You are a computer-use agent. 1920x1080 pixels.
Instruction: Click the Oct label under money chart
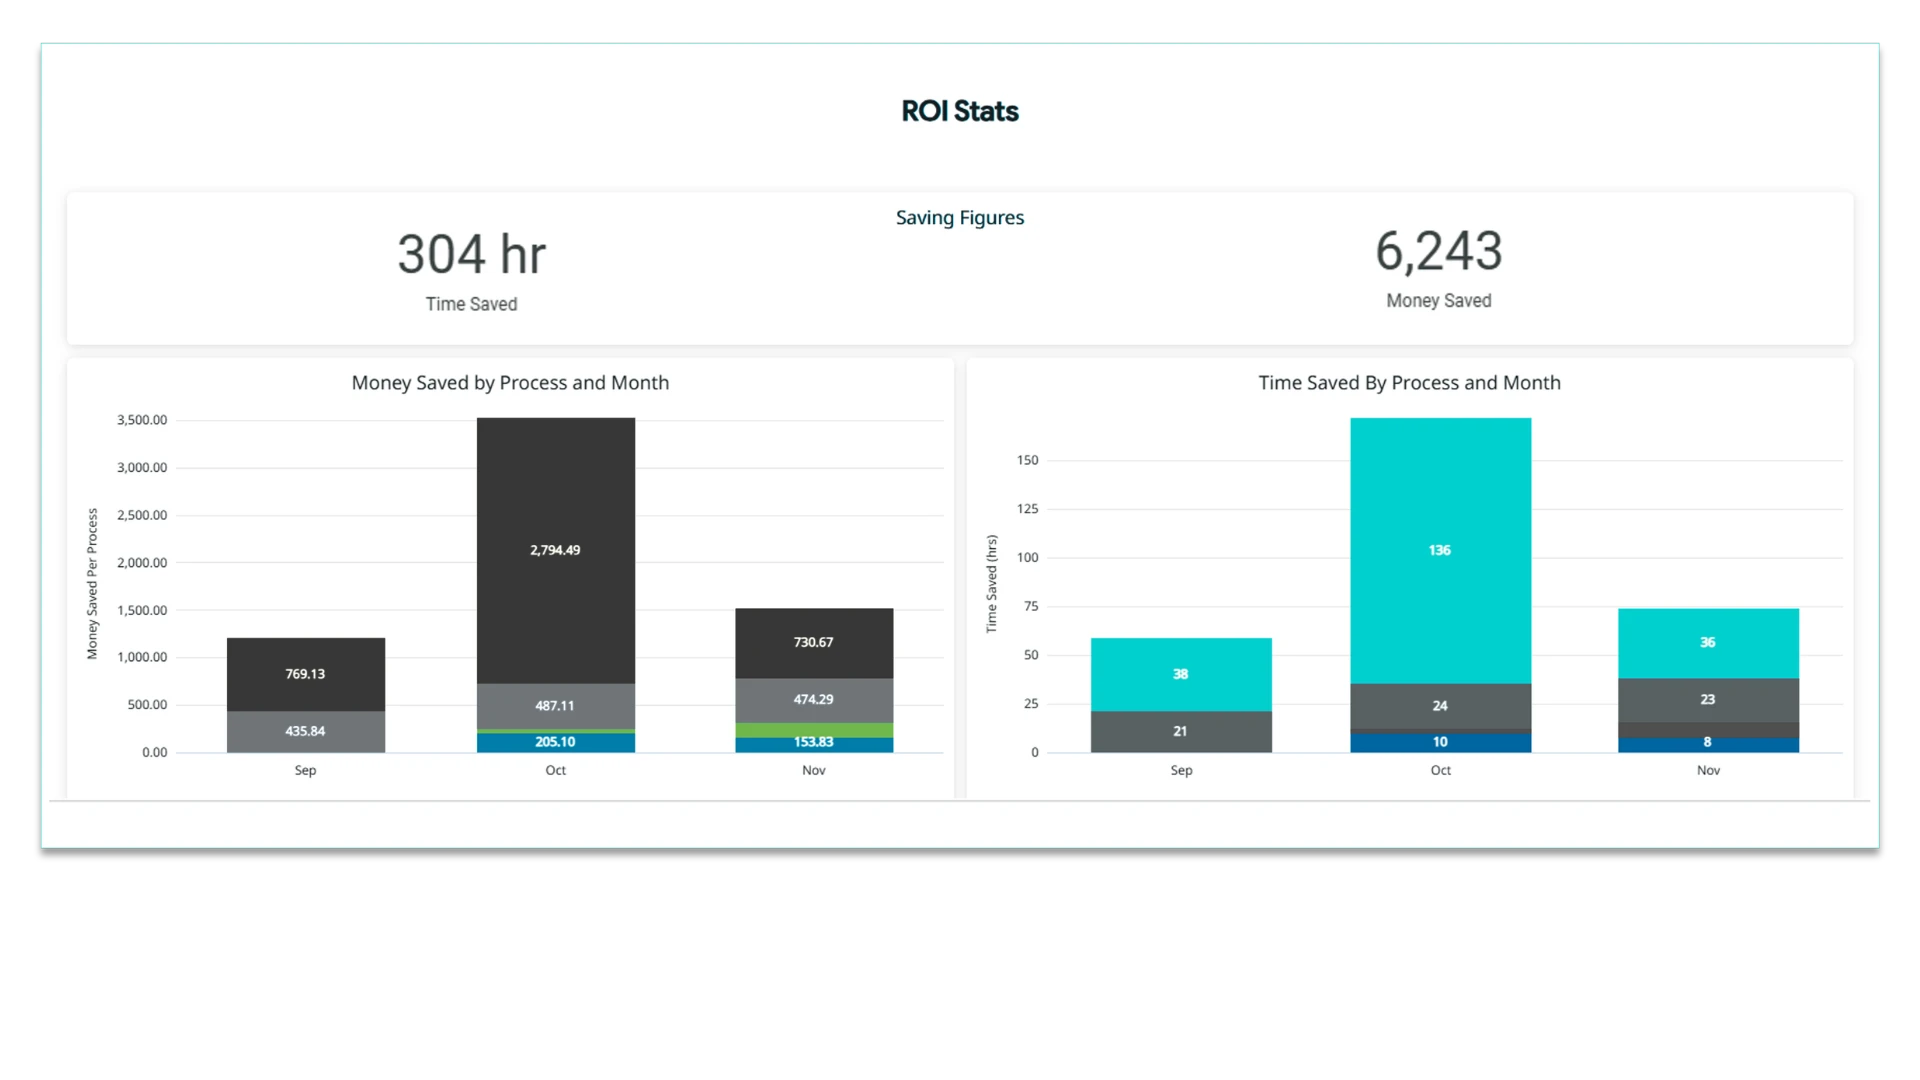coord(556,771)
